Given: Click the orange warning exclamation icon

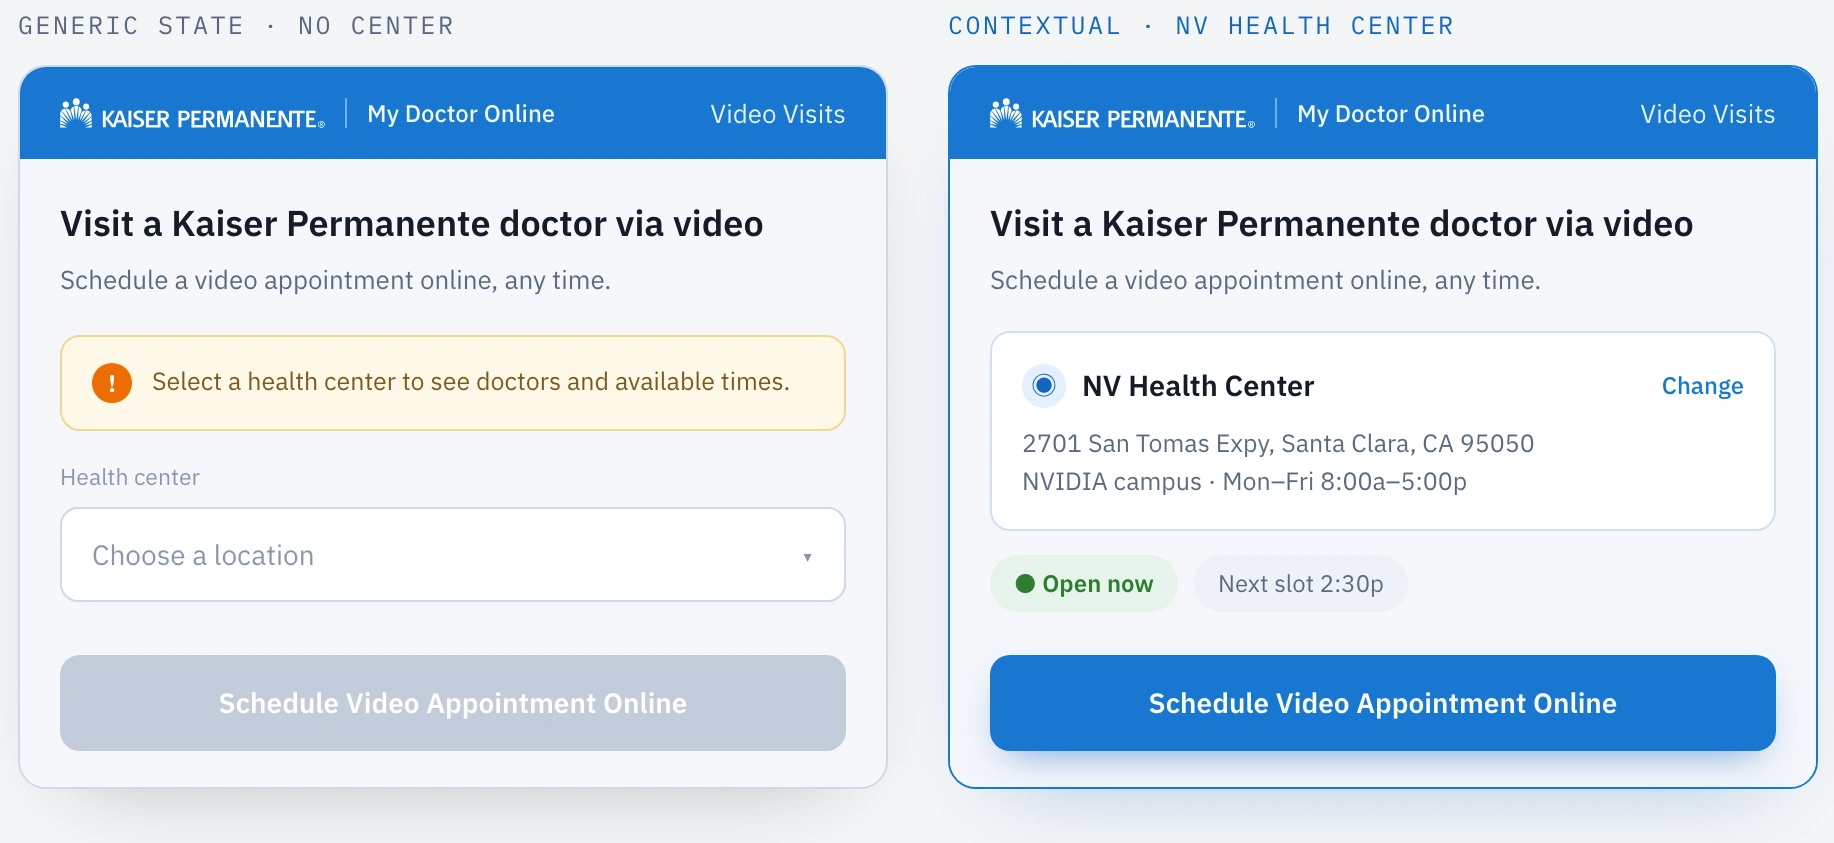Looking at the screenshot, I should (112, 383).
